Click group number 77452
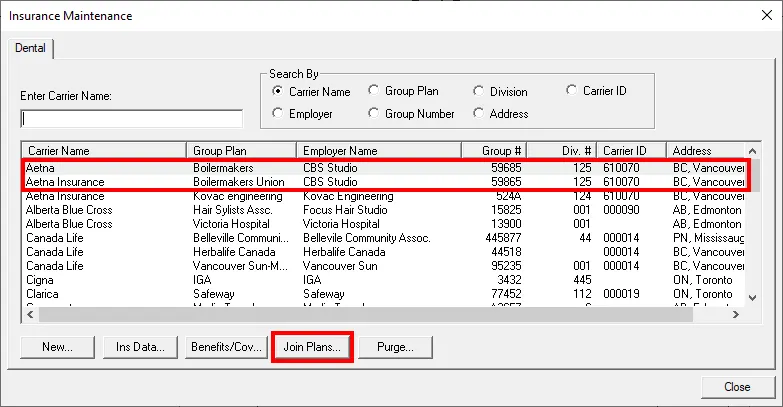 point(506,294)
